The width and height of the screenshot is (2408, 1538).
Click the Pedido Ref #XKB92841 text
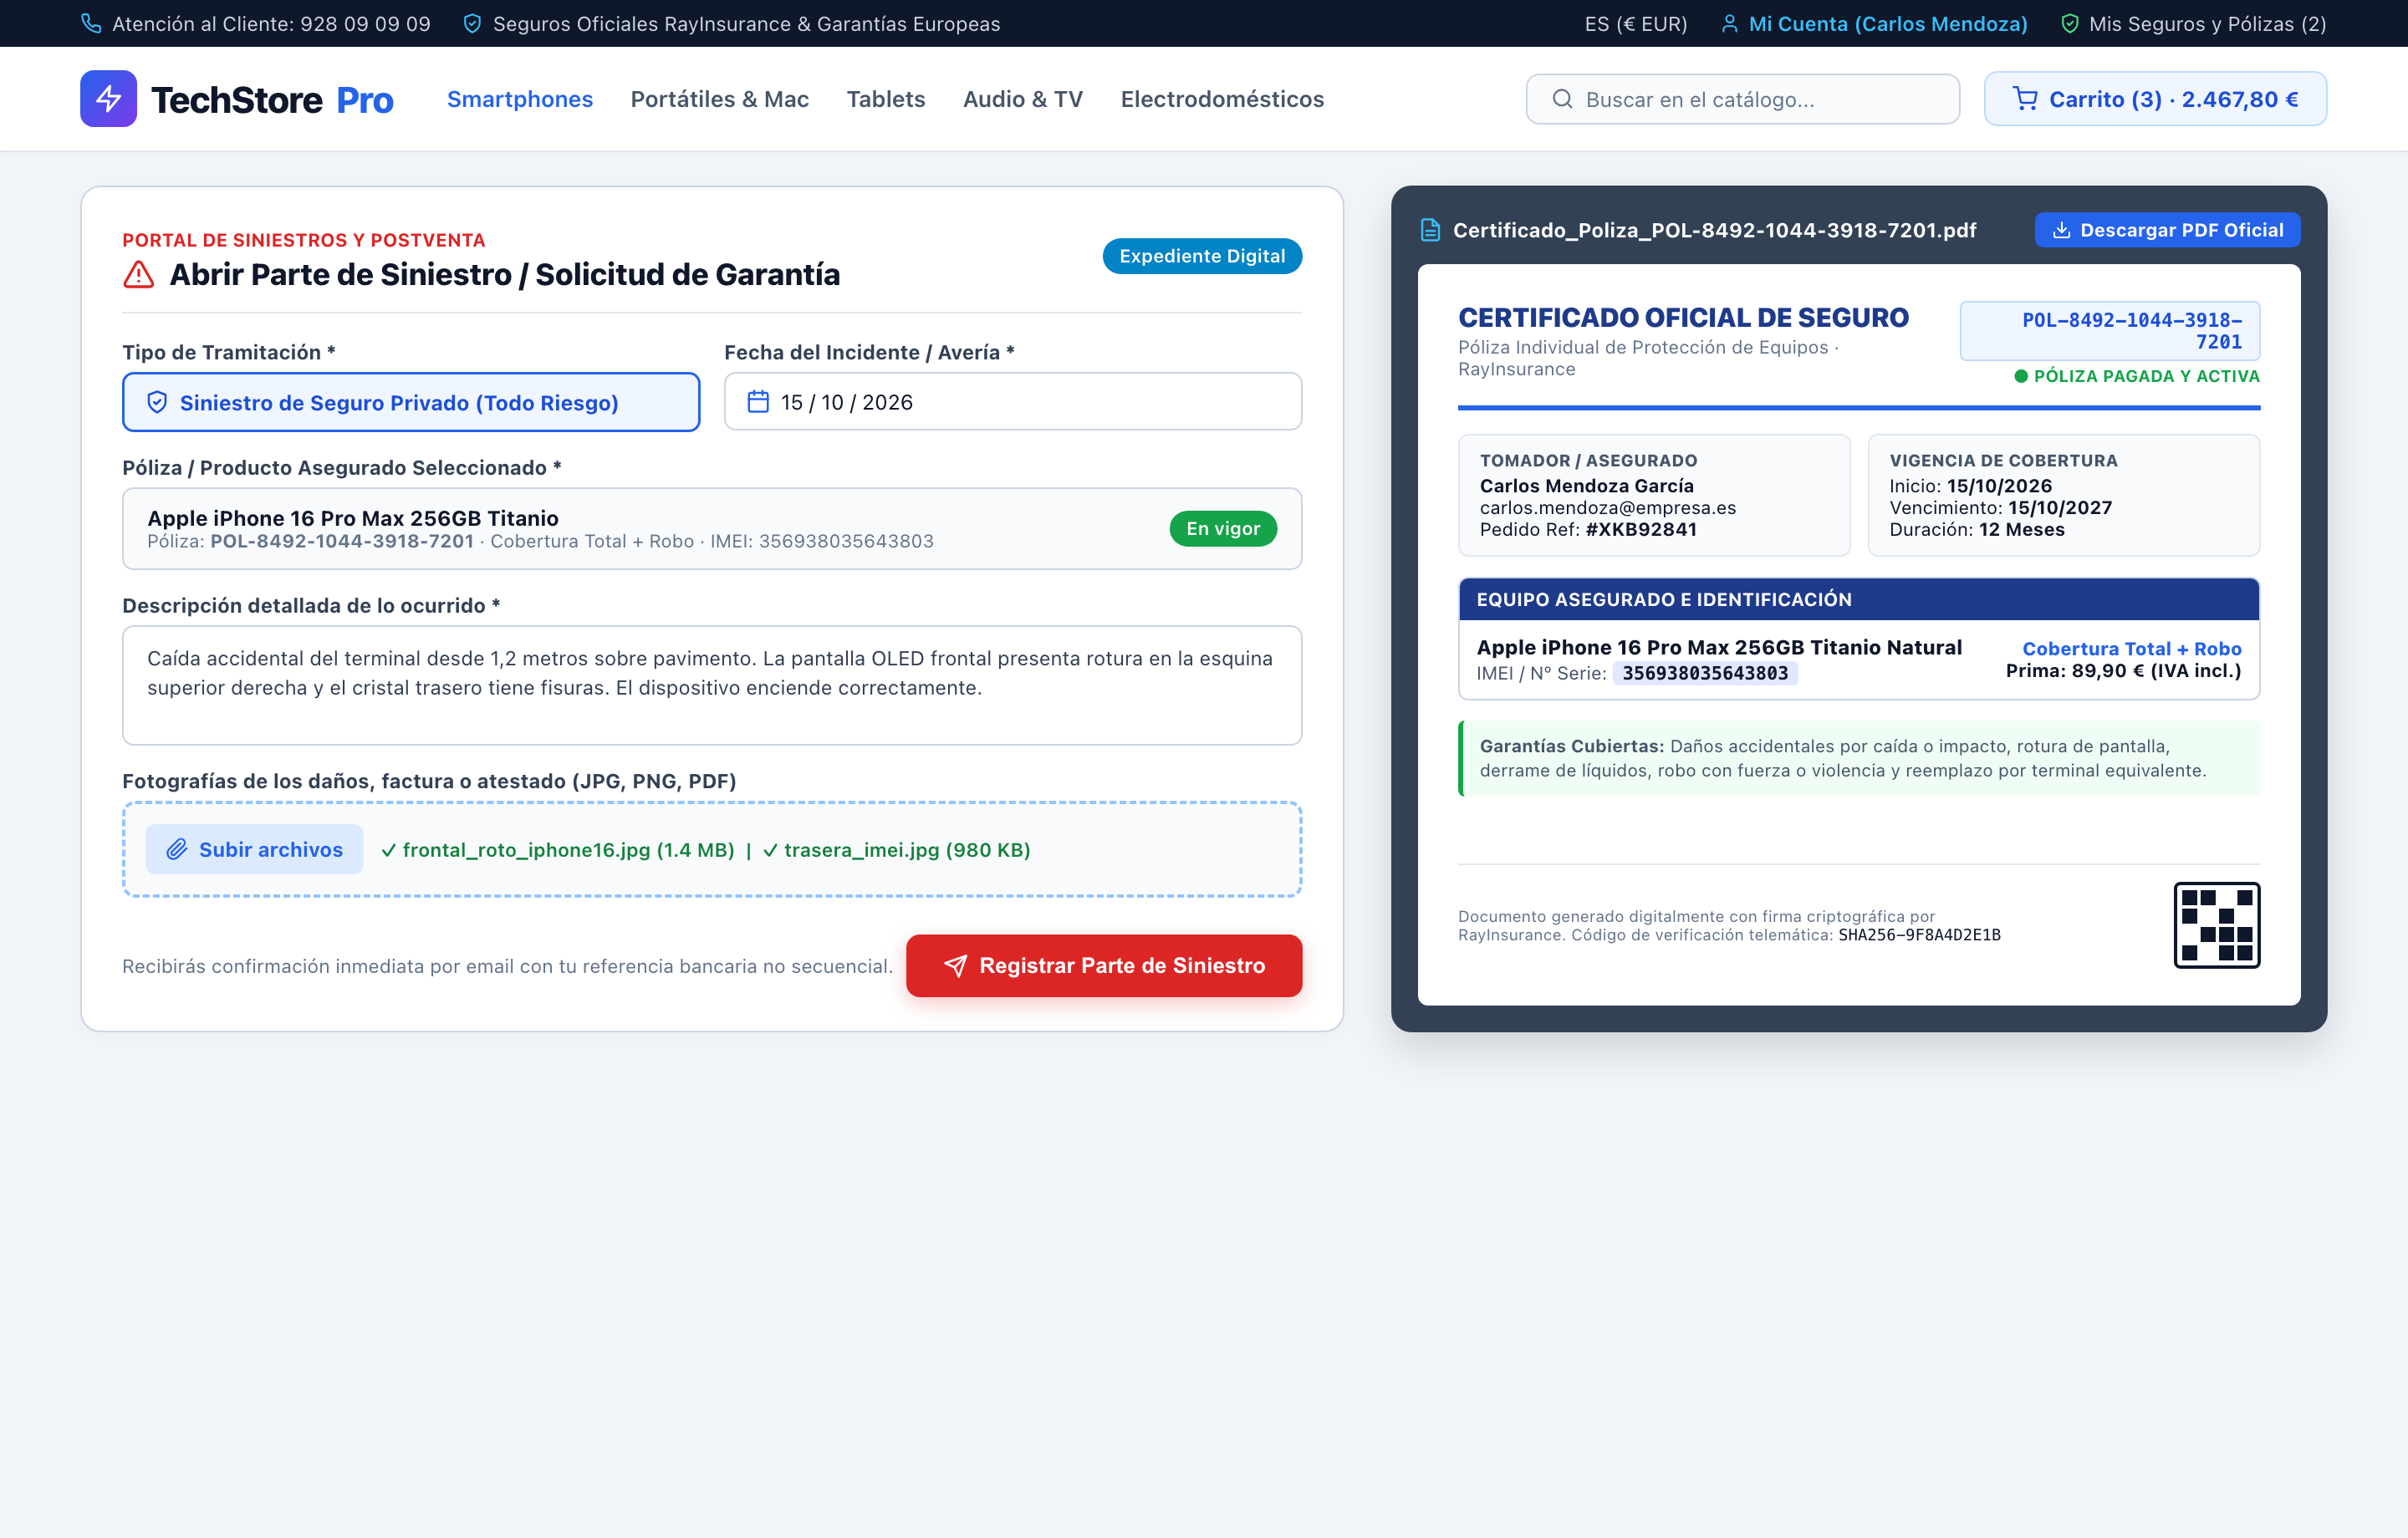click(x=1588, y=529)
